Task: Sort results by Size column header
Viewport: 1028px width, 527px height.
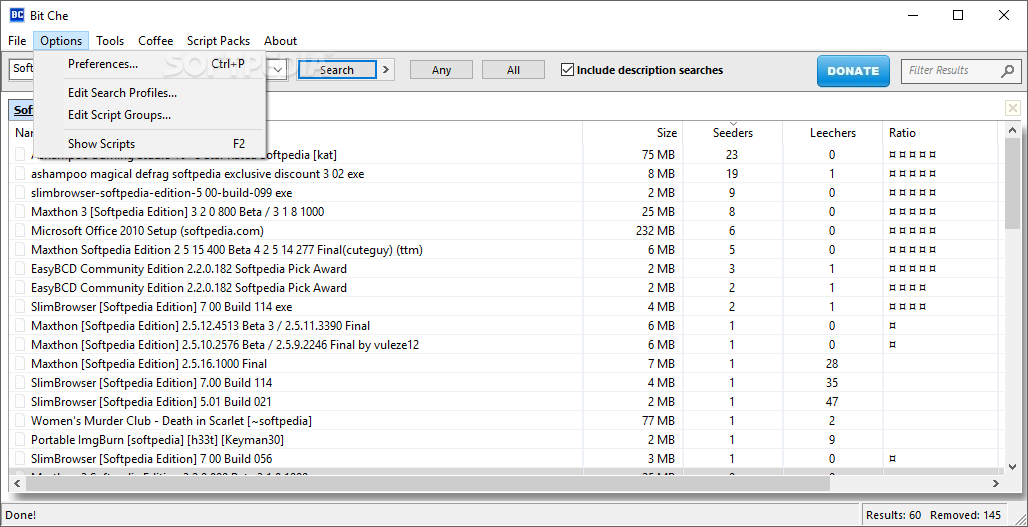Action: pyautogui.click(x=633, y=133)
